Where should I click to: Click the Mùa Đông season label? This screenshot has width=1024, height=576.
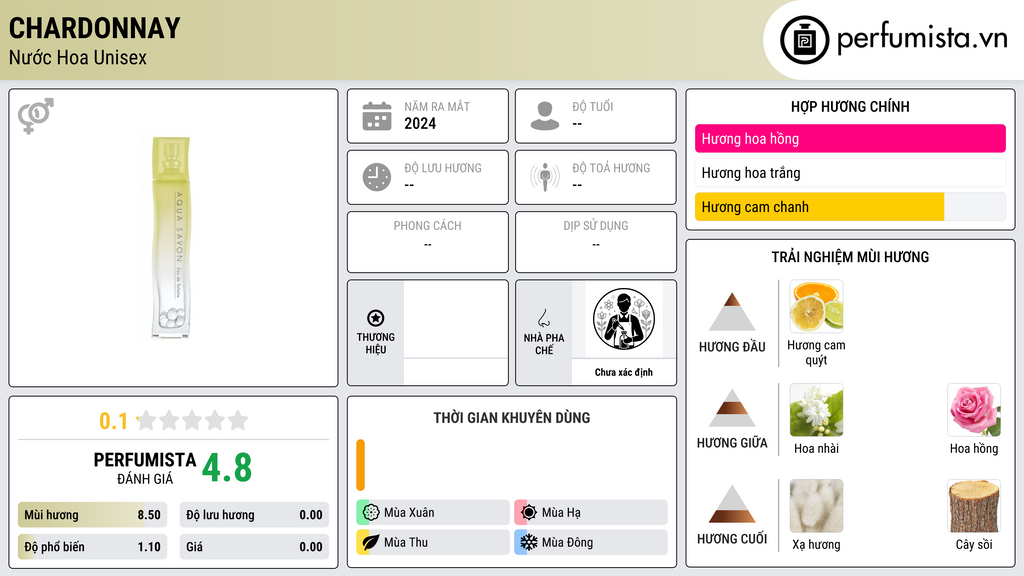click(x=568, y=542)
